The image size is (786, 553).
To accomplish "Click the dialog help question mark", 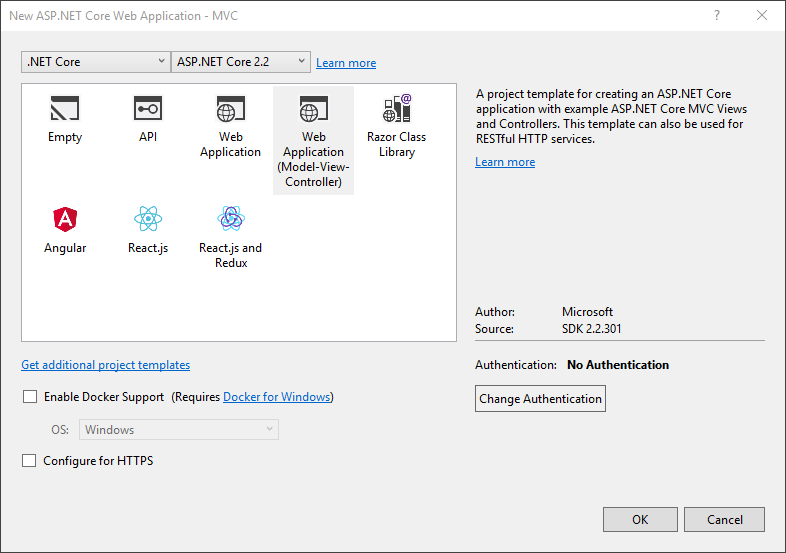I will [x=717, y=16].
